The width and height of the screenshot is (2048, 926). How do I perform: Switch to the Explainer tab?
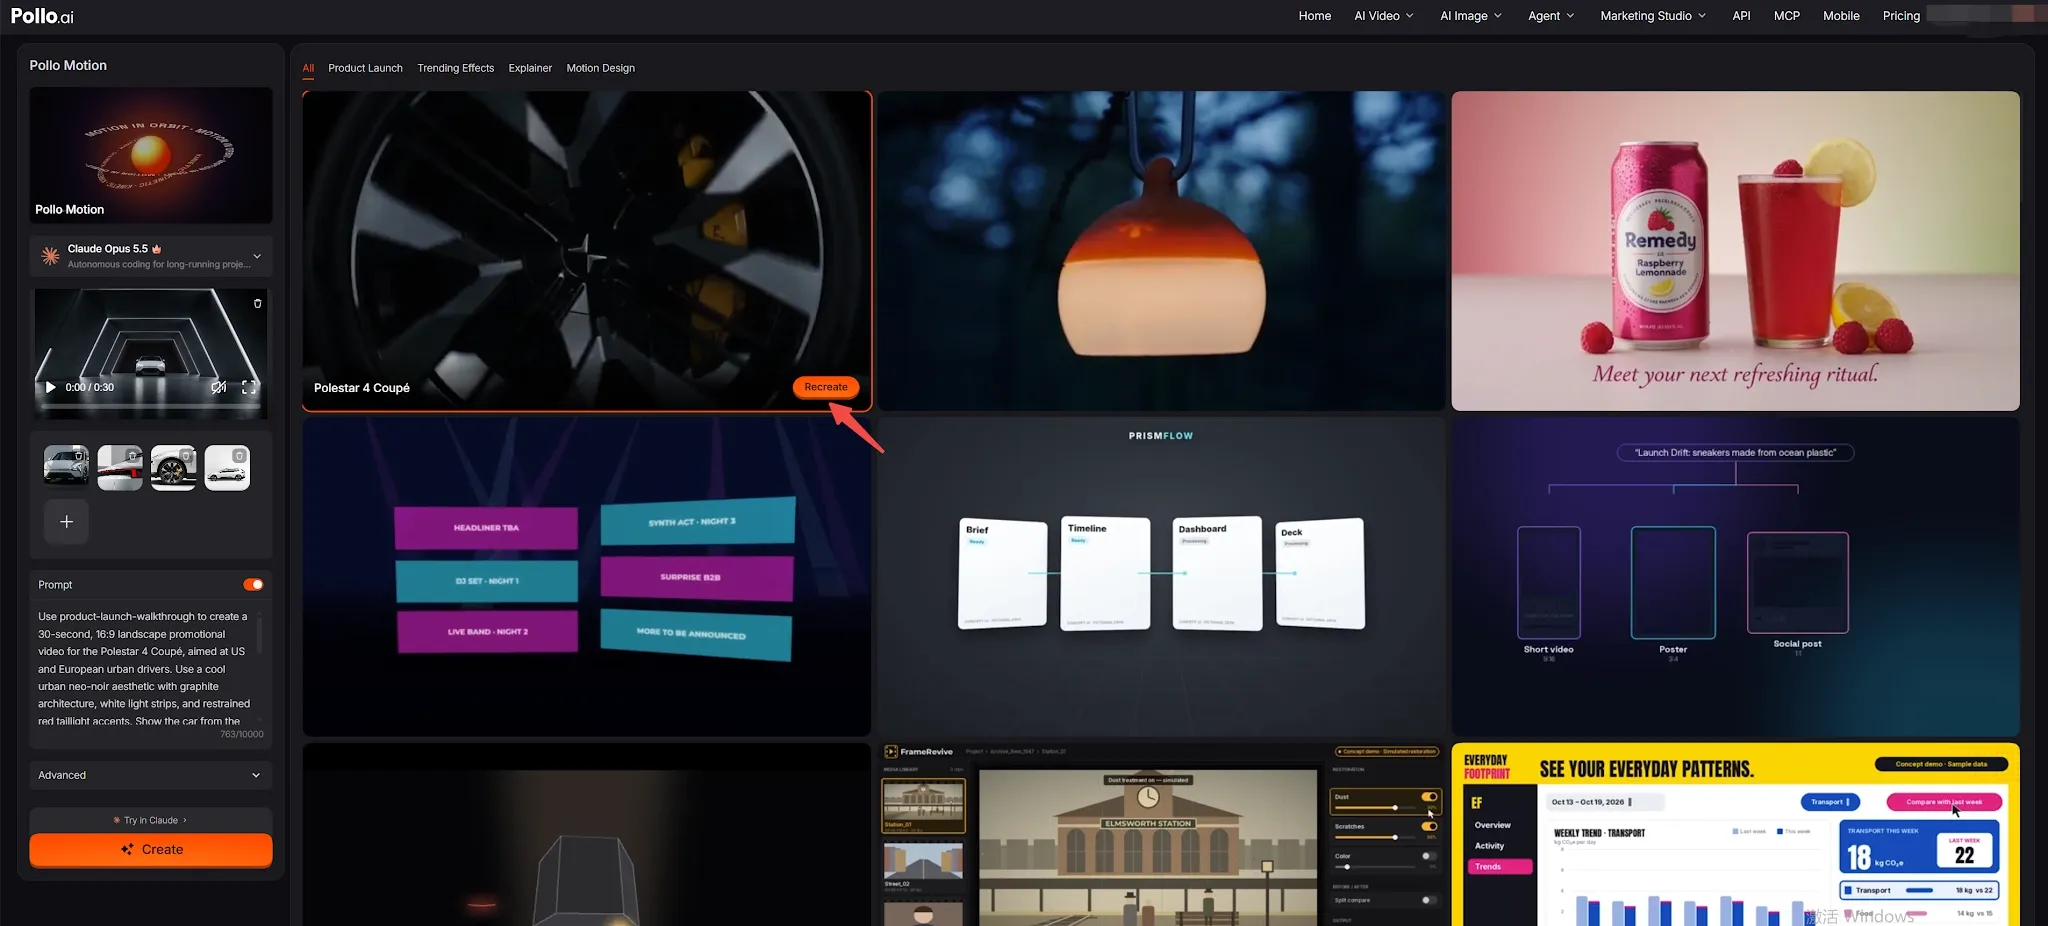click(530, 68)
